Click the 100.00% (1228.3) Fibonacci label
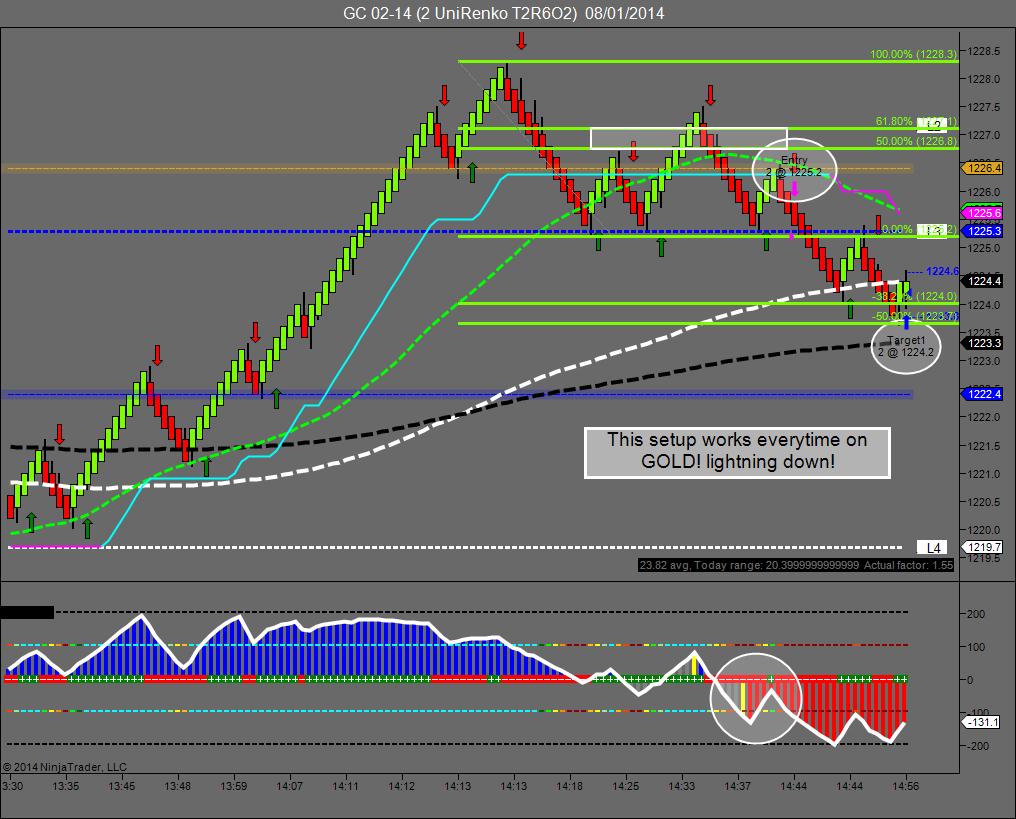 click(x=913, y=54)
